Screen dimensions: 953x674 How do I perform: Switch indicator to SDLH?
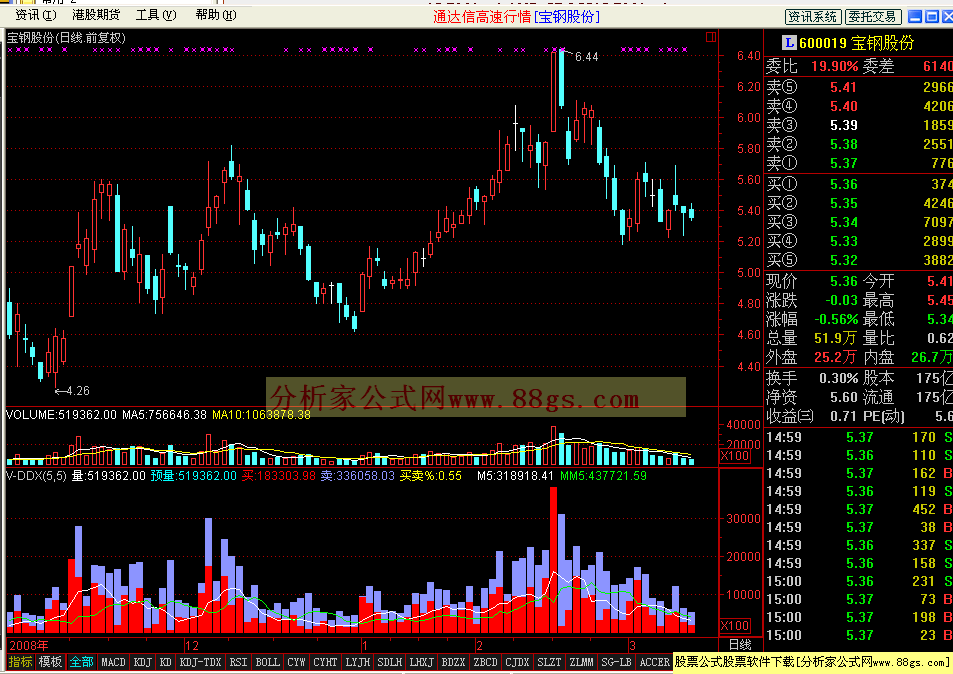click(x=390, y=662)
